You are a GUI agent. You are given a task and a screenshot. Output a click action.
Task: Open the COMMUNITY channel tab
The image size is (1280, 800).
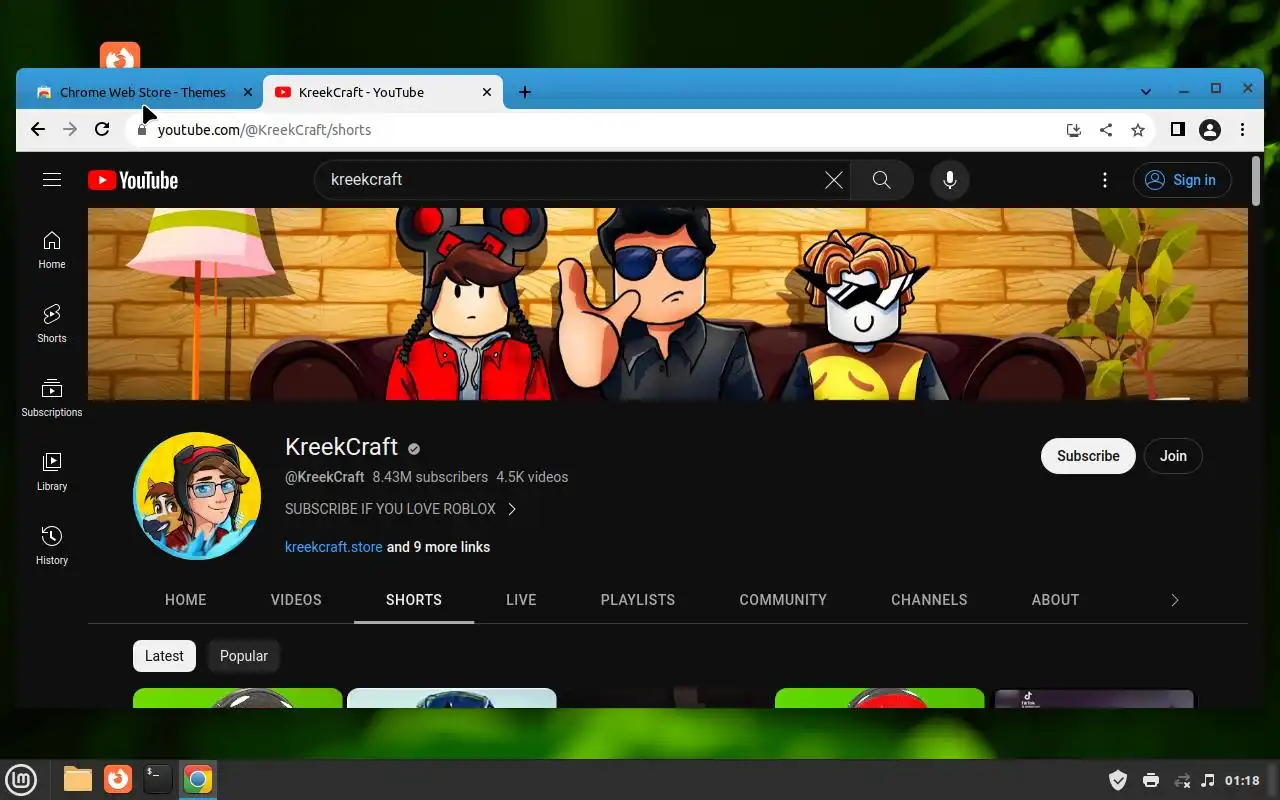(783, 600)
